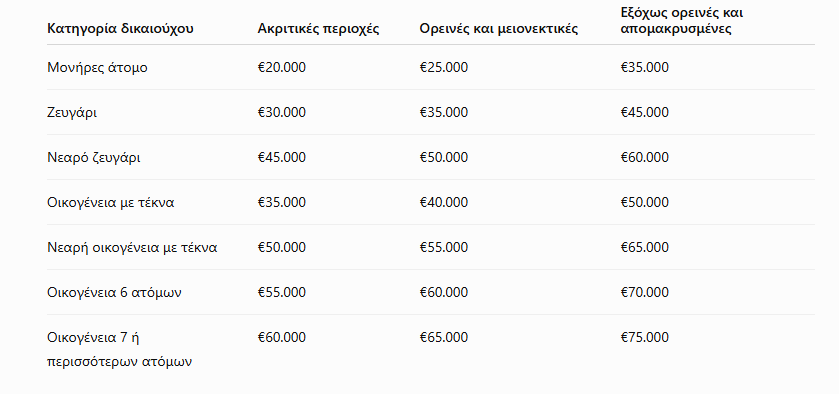Click €65.000 in Νεαρή οικογένεια row
Viewport: 839px width, 394px height.
[x=645, y=247]
